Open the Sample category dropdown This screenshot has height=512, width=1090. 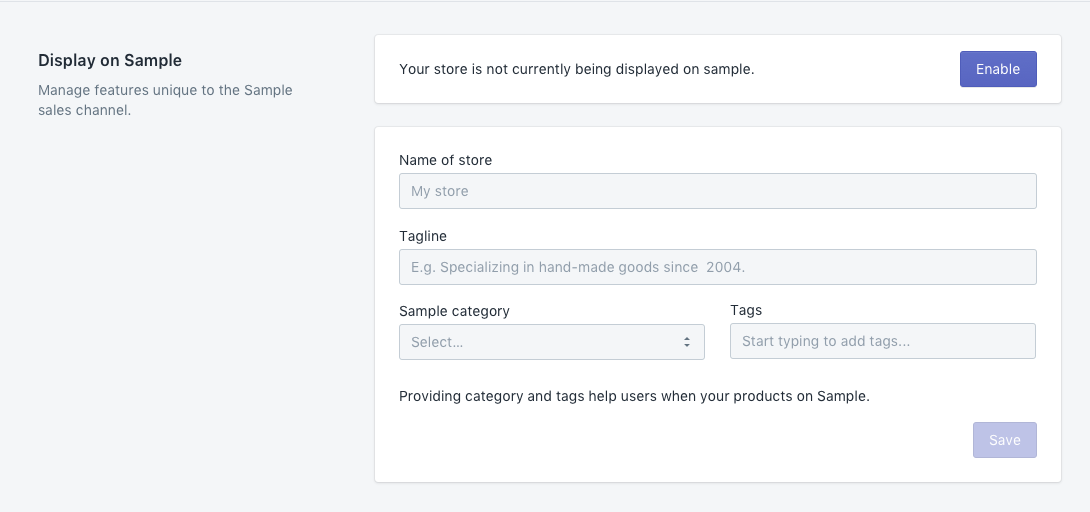tap(551, 342)
